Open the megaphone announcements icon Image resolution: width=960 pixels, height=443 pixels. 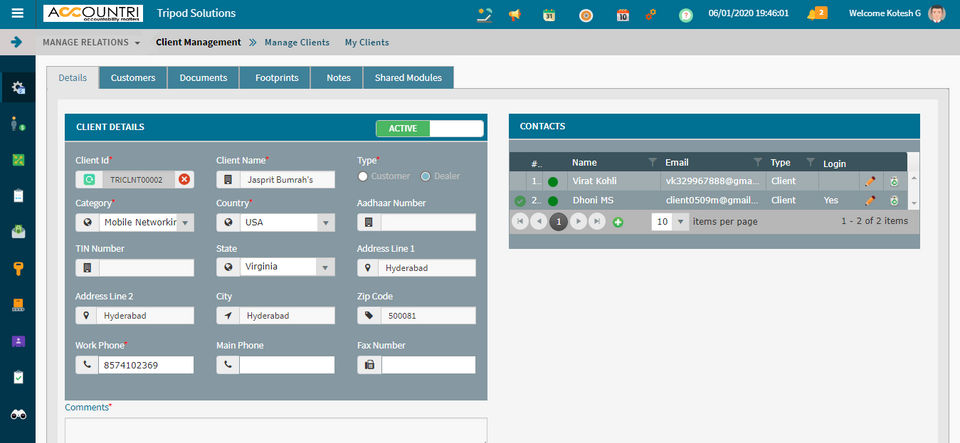(515, 15)
